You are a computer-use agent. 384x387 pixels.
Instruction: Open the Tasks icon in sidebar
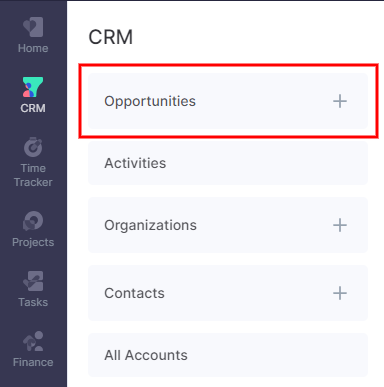coord(33,281)
